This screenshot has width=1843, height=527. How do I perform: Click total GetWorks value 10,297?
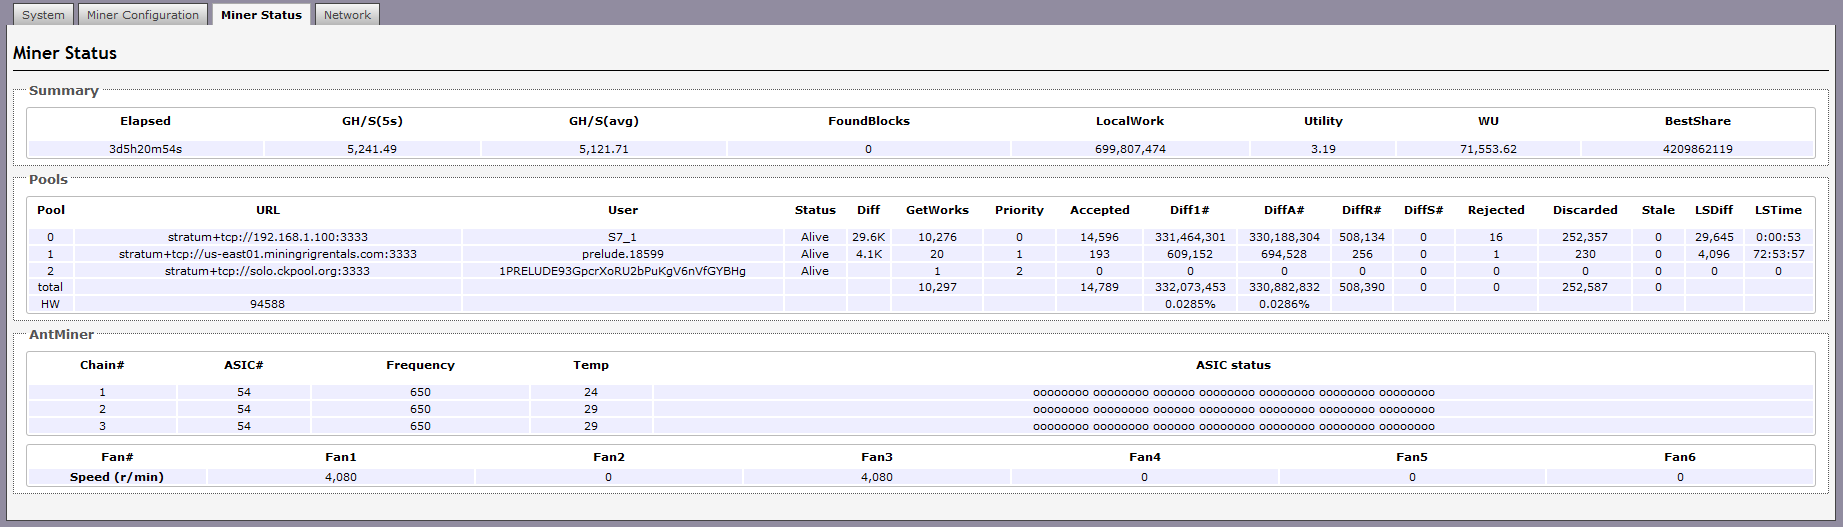coord(937,287)
